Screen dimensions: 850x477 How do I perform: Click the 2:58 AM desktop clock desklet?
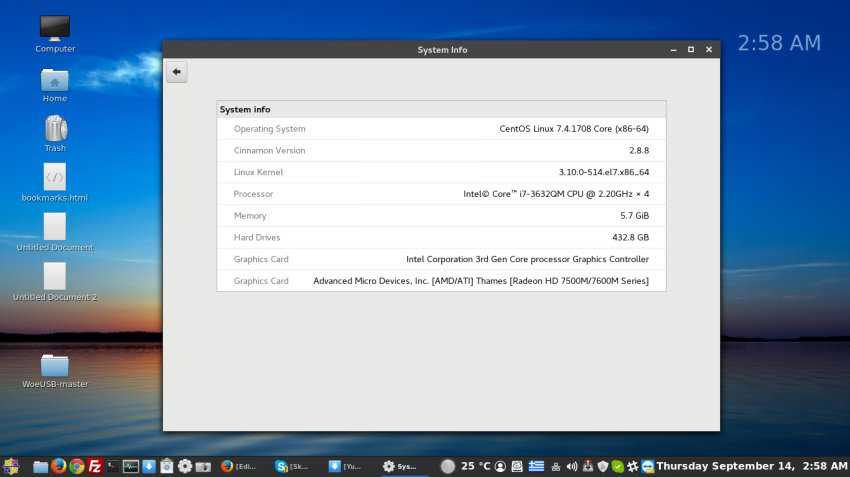[779, 43]
